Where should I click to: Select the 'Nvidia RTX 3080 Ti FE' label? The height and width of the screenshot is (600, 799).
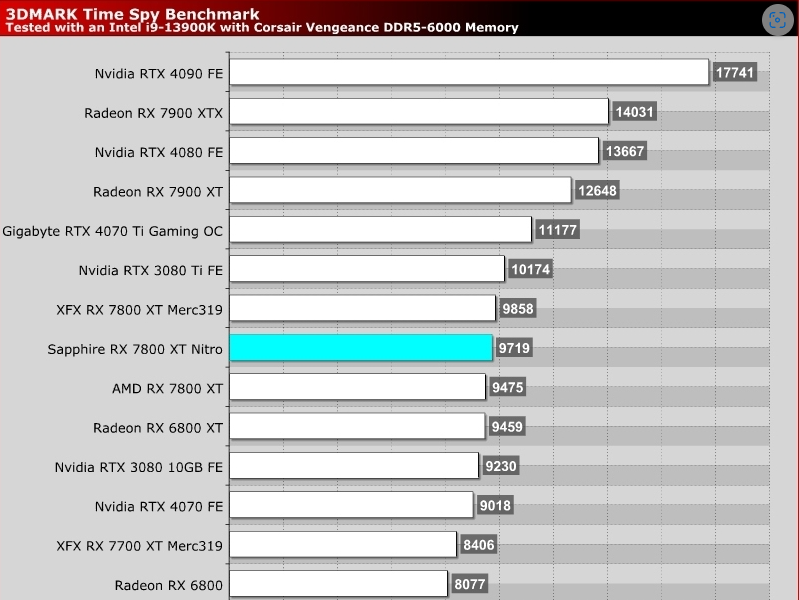[x=151, y=271]
